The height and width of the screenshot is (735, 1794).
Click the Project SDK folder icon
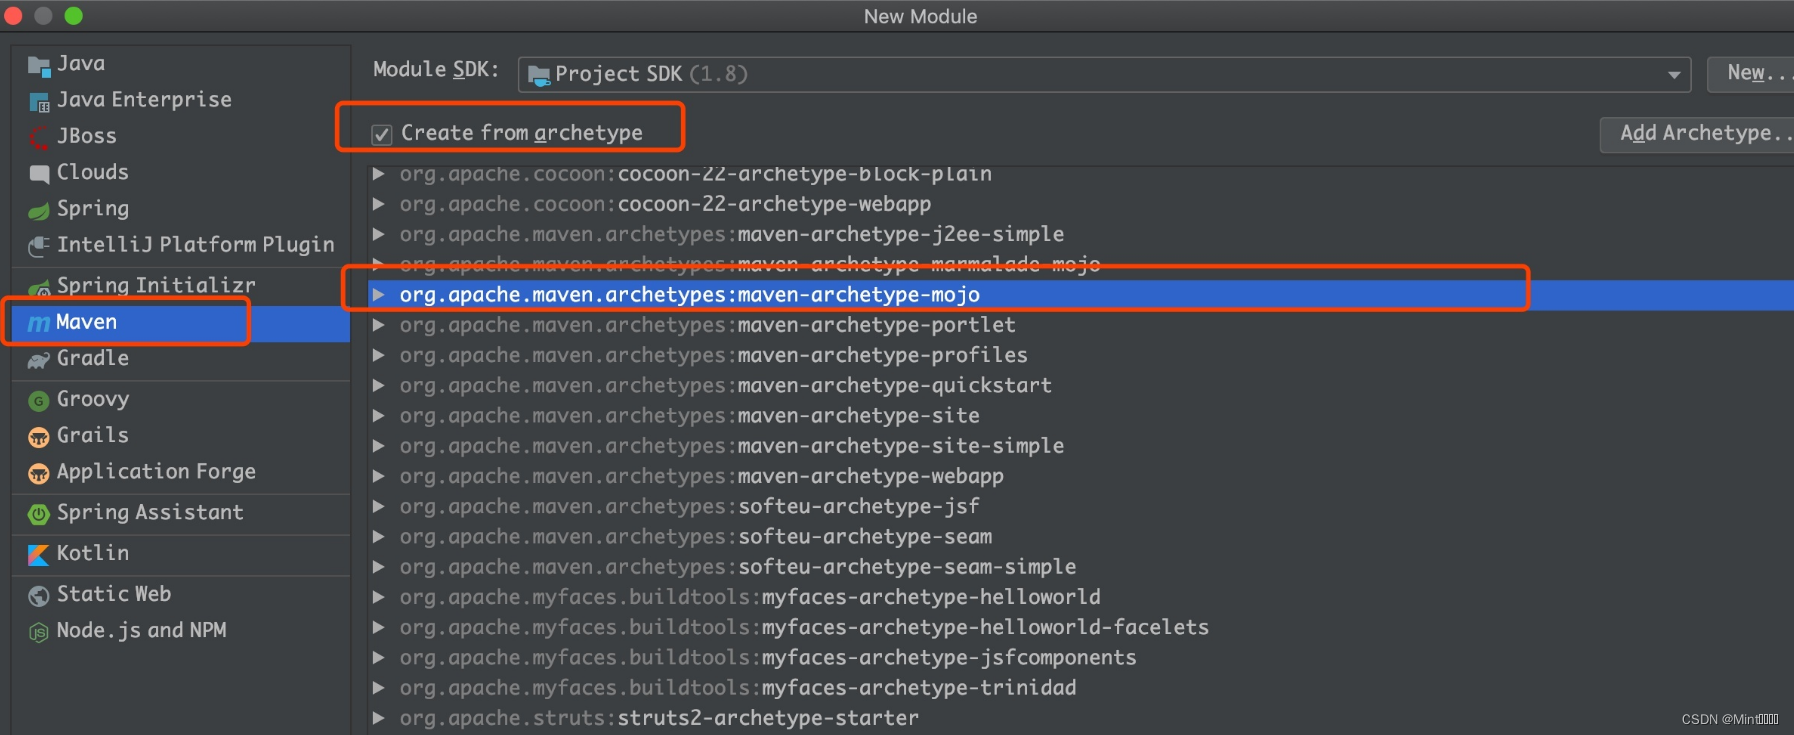click(x=539, y=75)
